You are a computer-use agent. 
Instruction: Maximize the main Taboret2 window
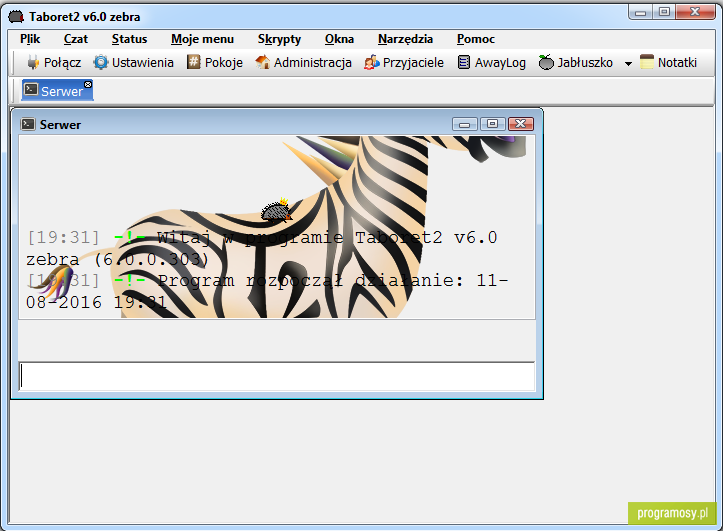click(x=664, y=12)
